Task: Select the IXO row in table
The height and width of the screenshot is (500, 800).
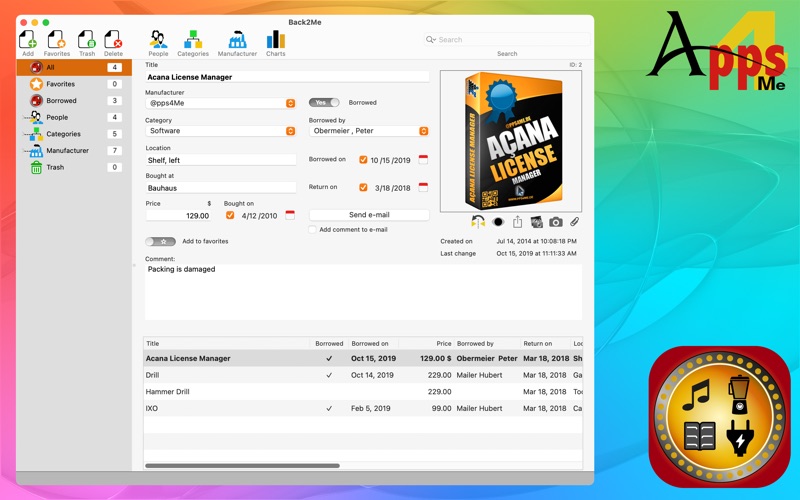Action: 363,408
